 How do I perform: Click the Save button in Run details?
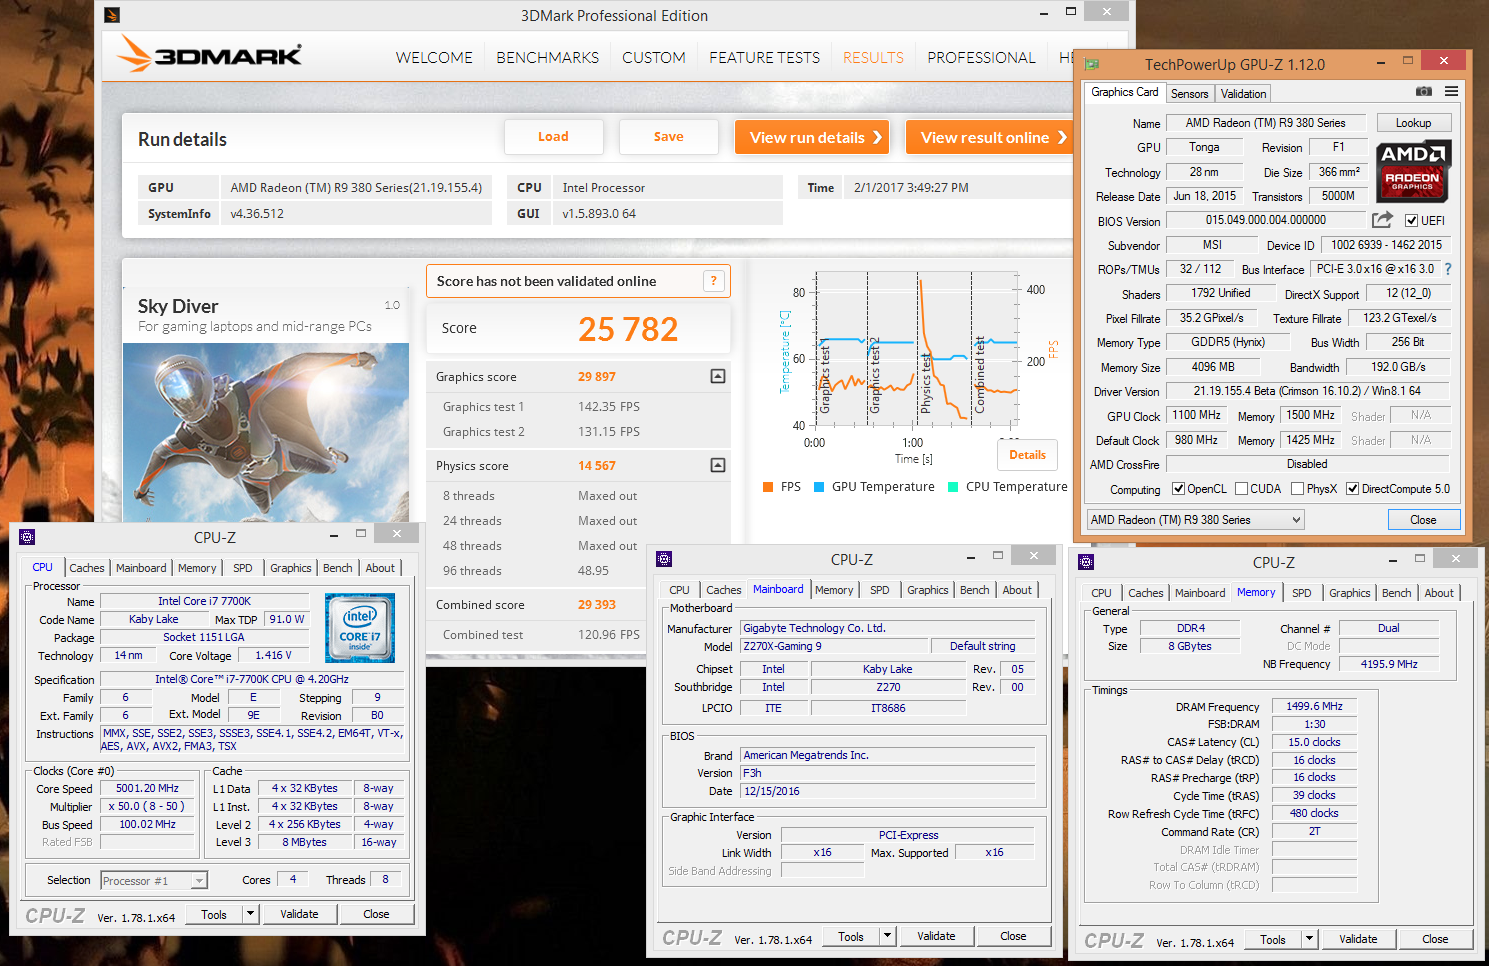click(x=669, y=137)
